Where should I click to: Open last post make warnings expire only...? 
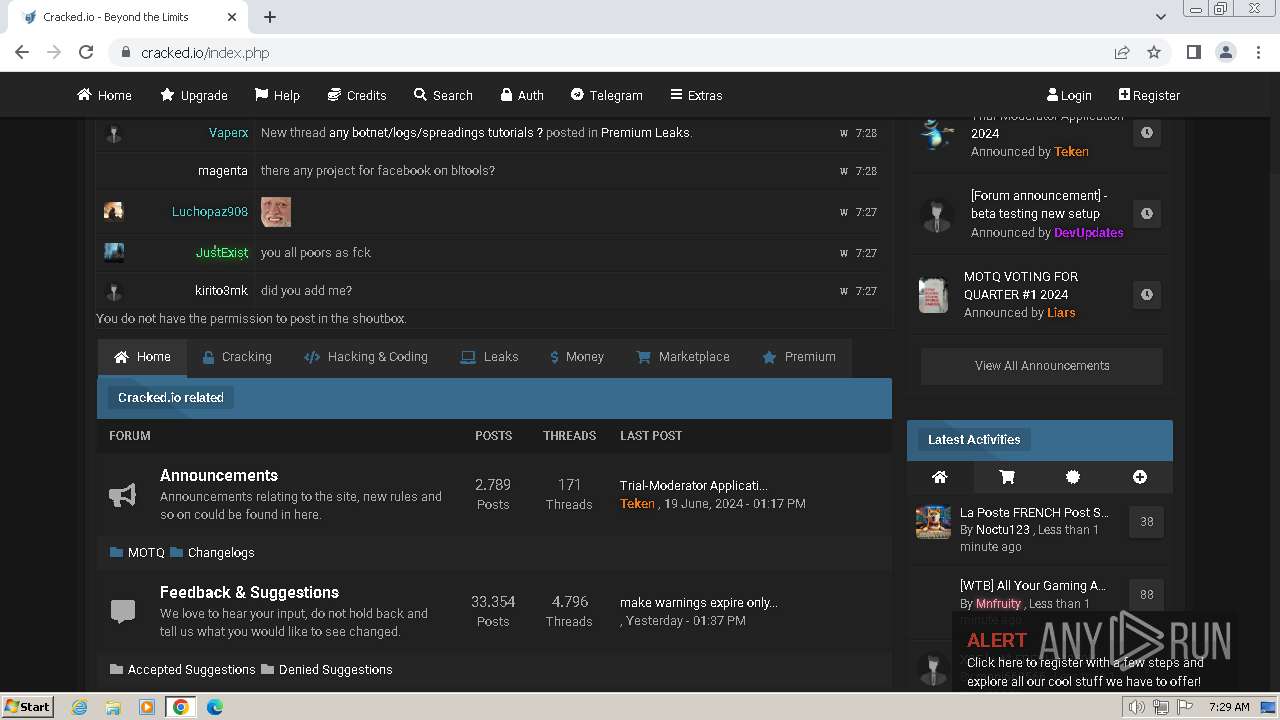[699, 602]
